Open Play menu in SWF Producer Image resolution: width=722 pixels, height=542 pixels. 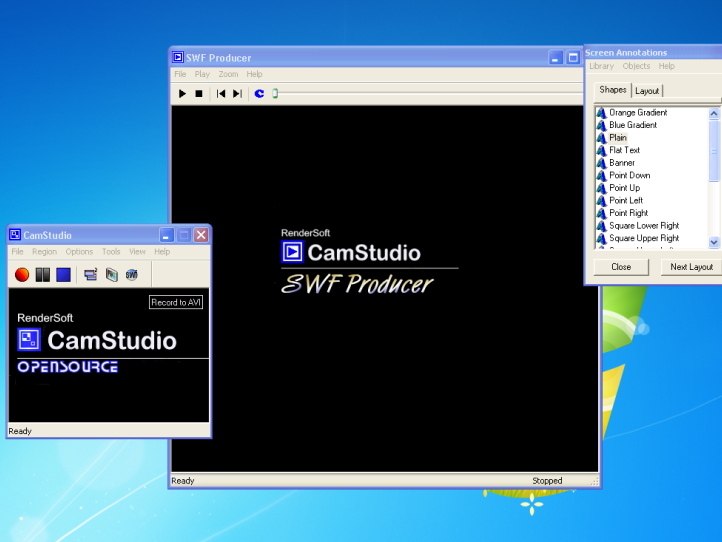coord(202,74)
